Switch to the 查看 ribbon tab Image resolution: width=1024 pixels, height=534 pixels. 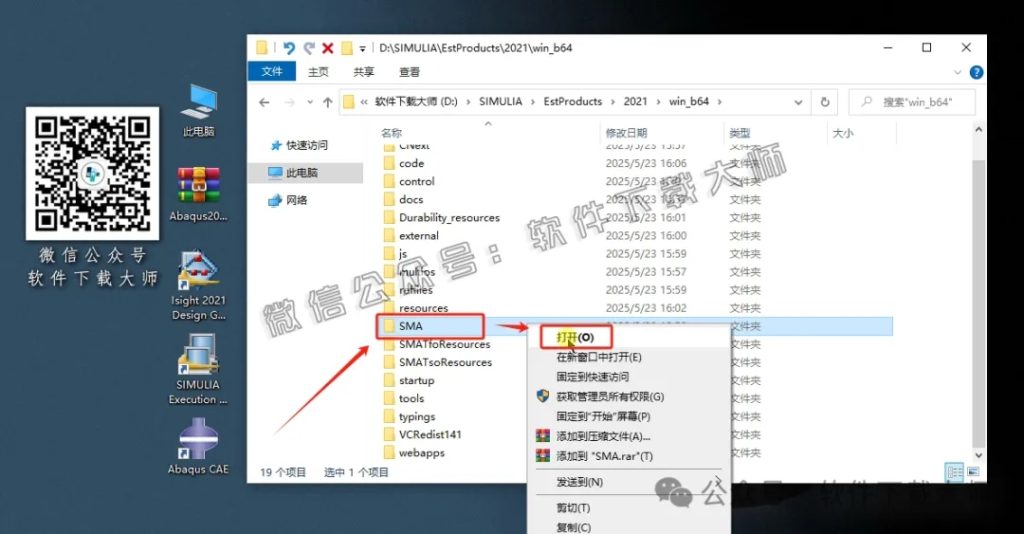point(409,72)
